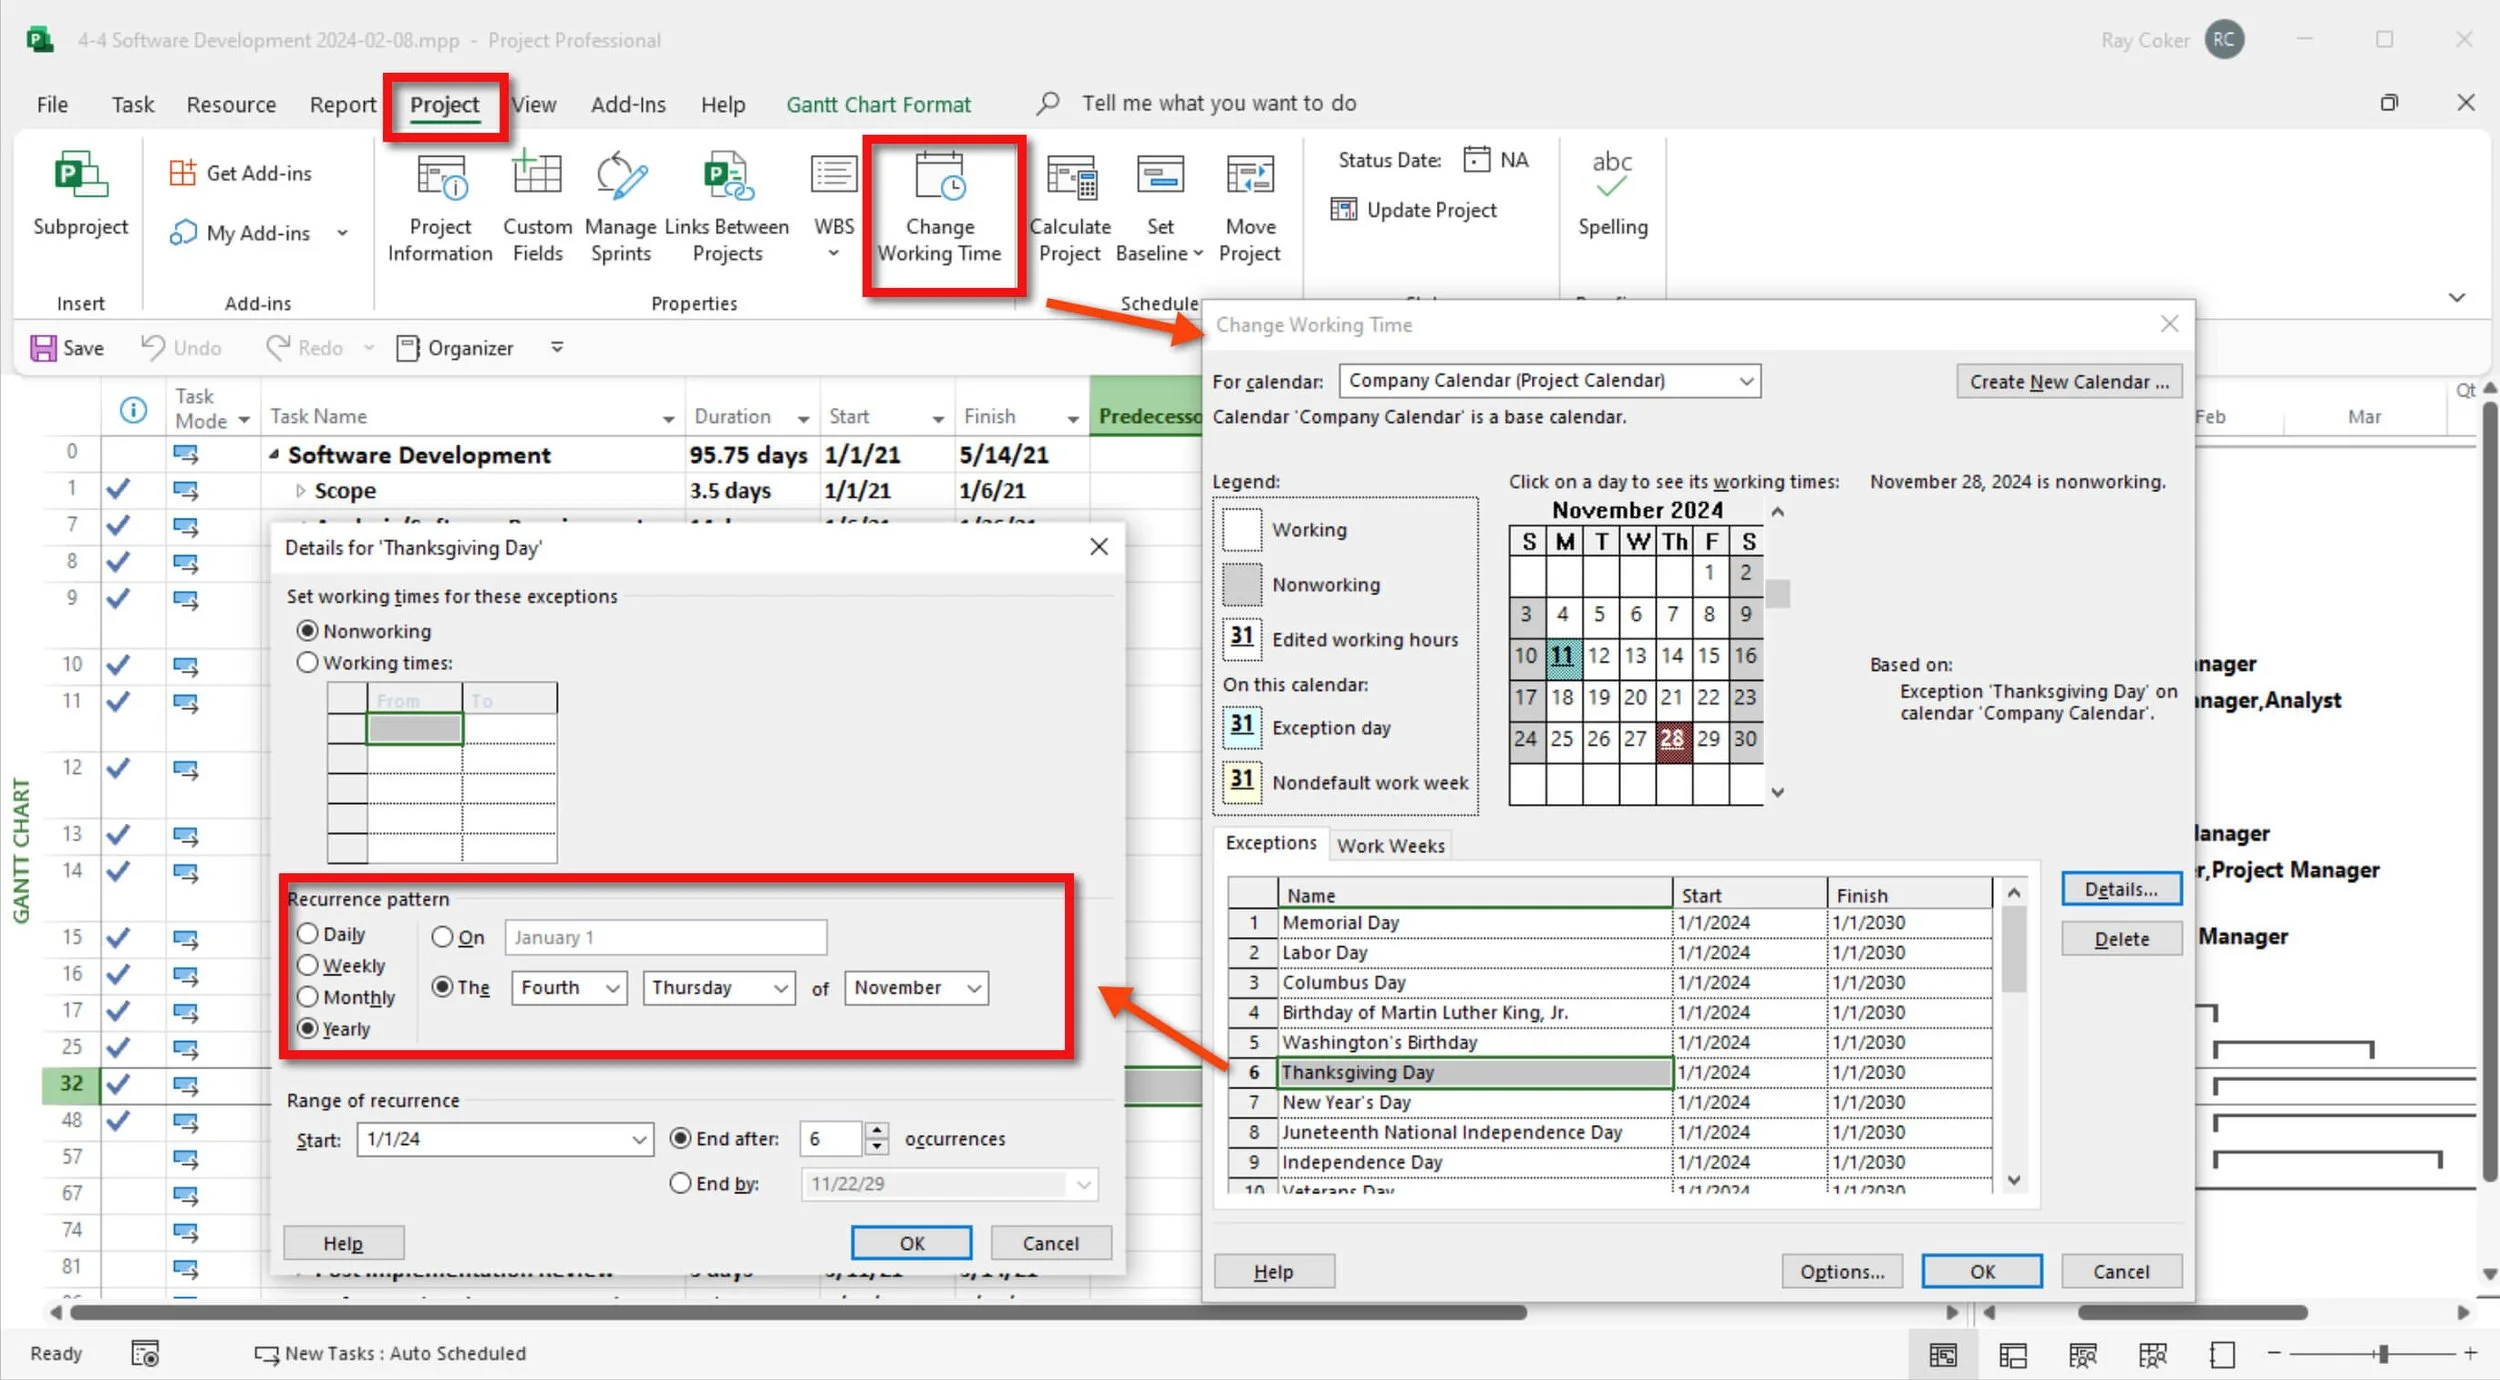Collapse the ribbon with the chevron

coord(2456,297)
